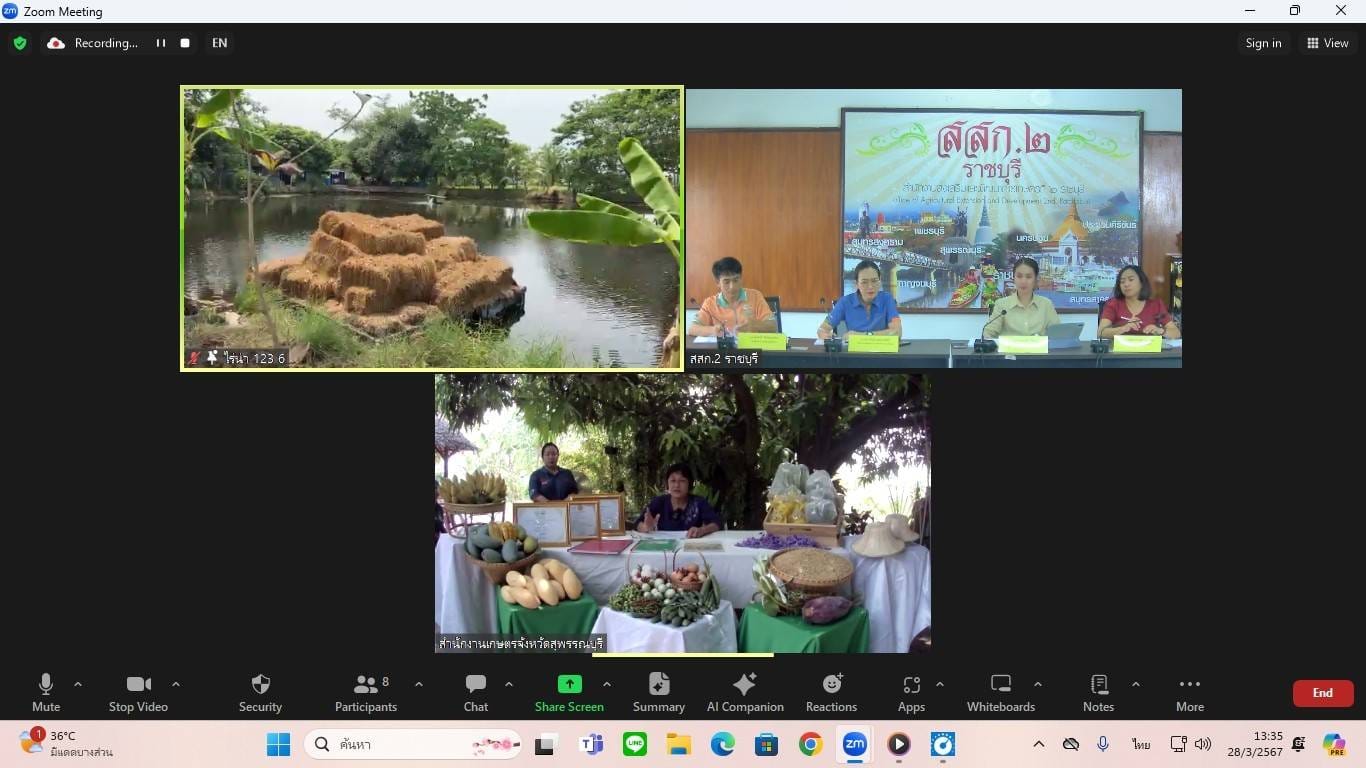Image resolution: width=1366 pixels, height=768 pixels.
Task: Open the Chat panel
Action: [476, 692]
